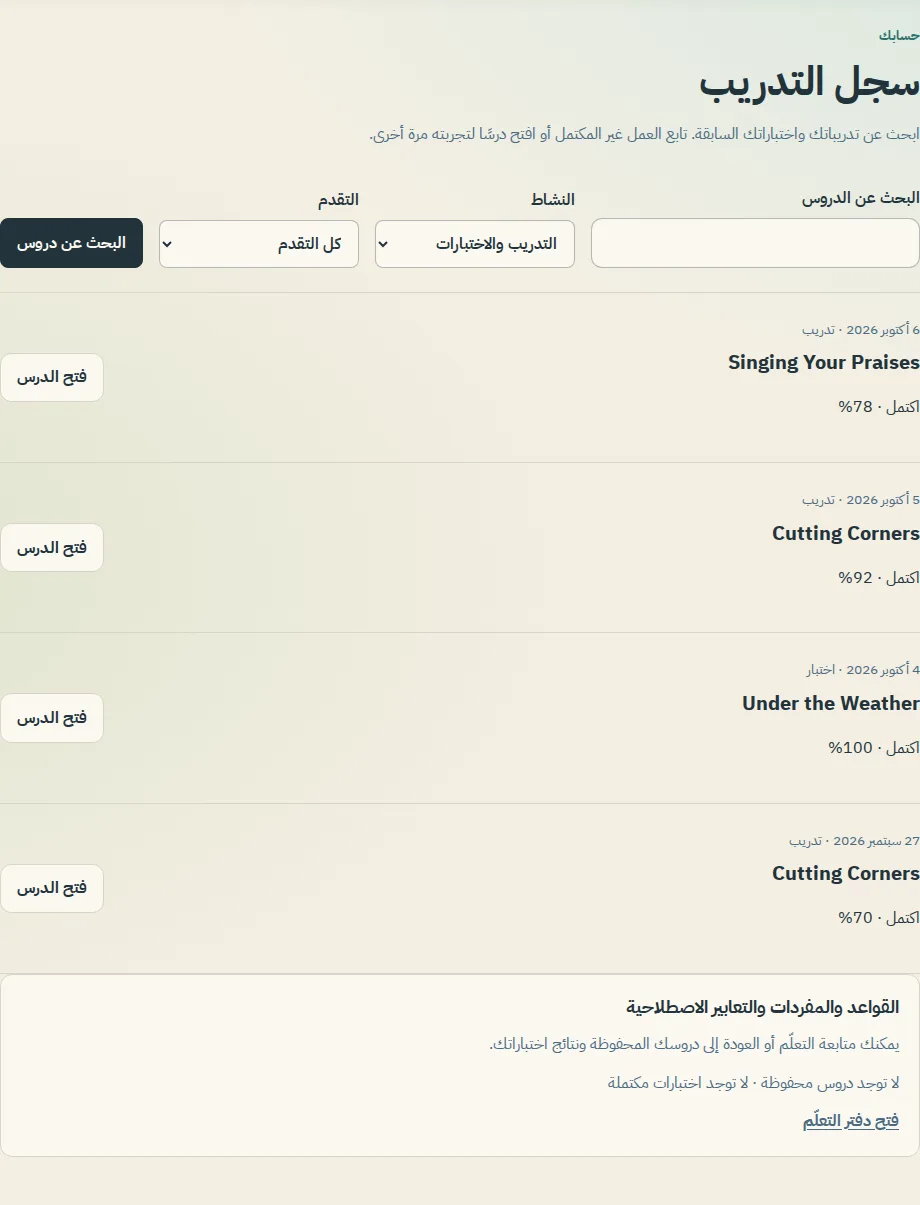Click the حسابك breadcrumb link
The height and width of the screenshot is (1205, 920).
(899, 35)
